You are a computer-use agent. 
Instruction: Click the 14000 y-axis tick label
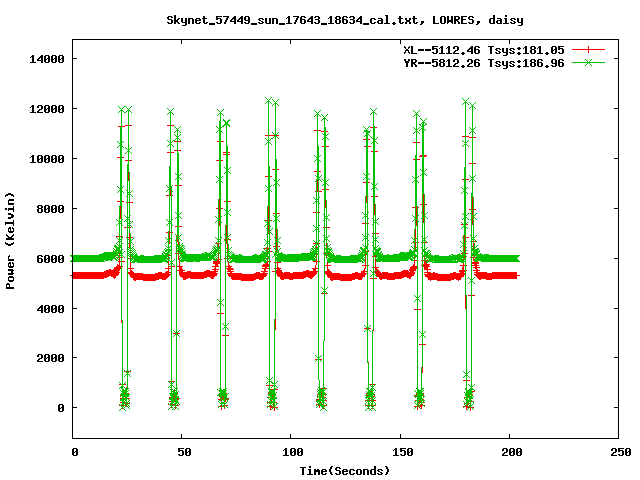(47, 59)
